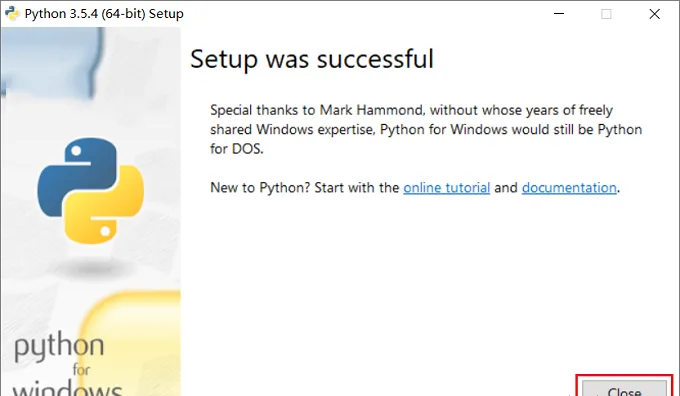Image resolution: width=680 pixels, height=396 pixels.
Task: Open the documentation link
Action: coord(569,187)
